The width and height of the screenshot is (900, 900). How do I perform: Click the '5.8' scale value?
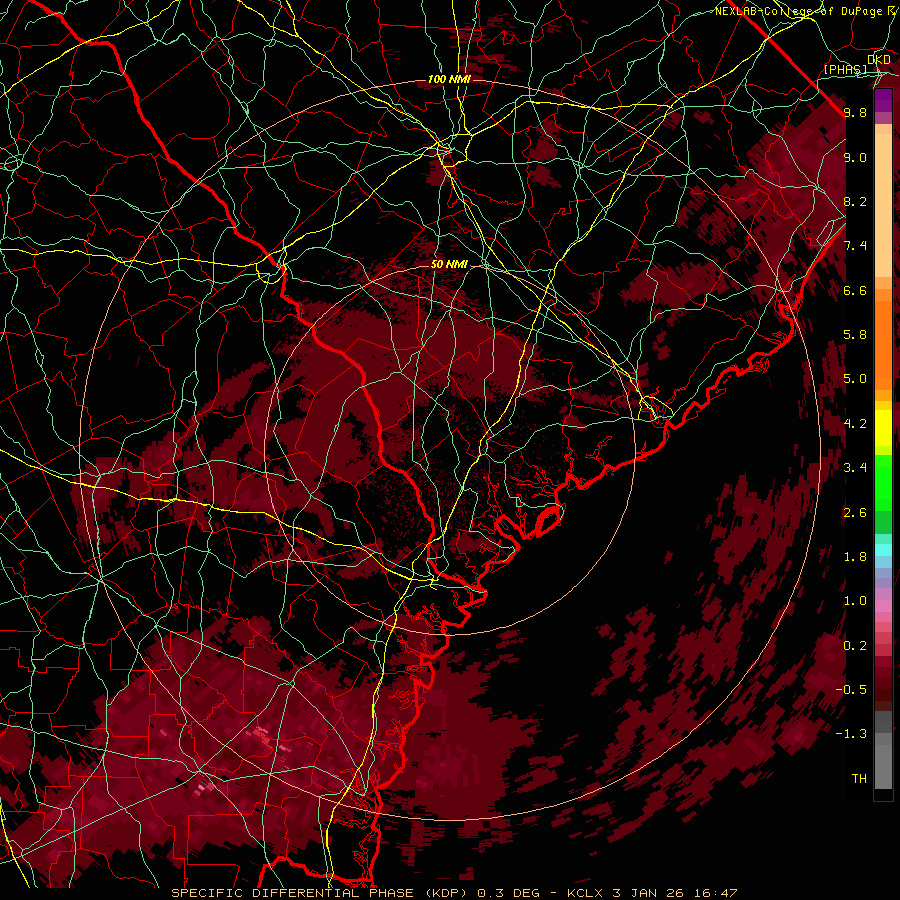click(855, 335)
